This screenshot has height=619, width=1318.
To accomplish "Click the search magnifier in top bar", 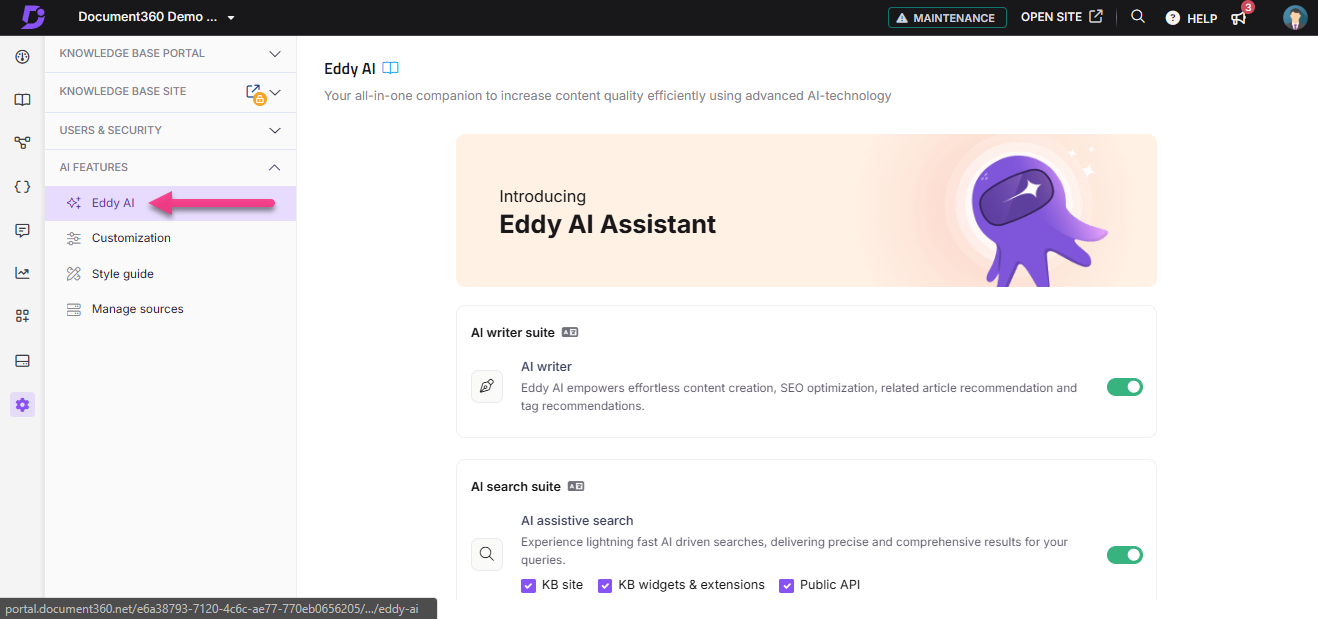I will pyautogui.click(x=1138, y=17).
